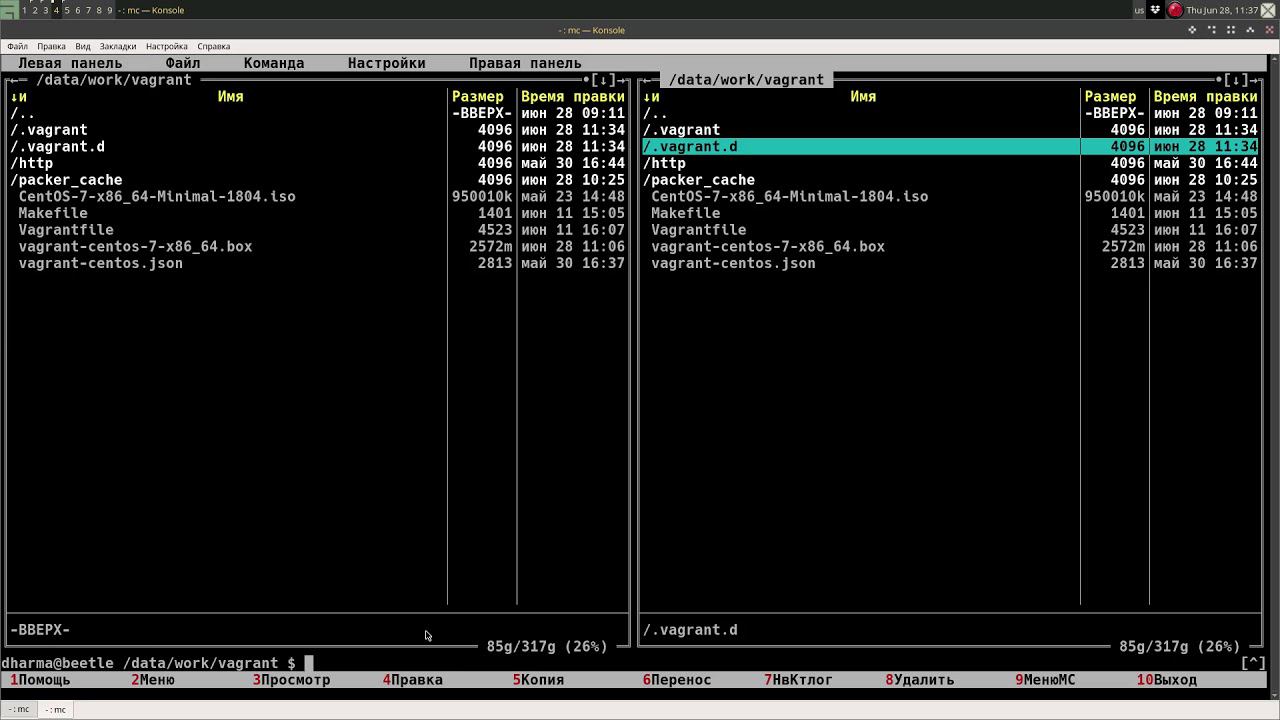Select /http directory in left panel
This screenshot has height=720, width=1280.
tap(318, 163)
